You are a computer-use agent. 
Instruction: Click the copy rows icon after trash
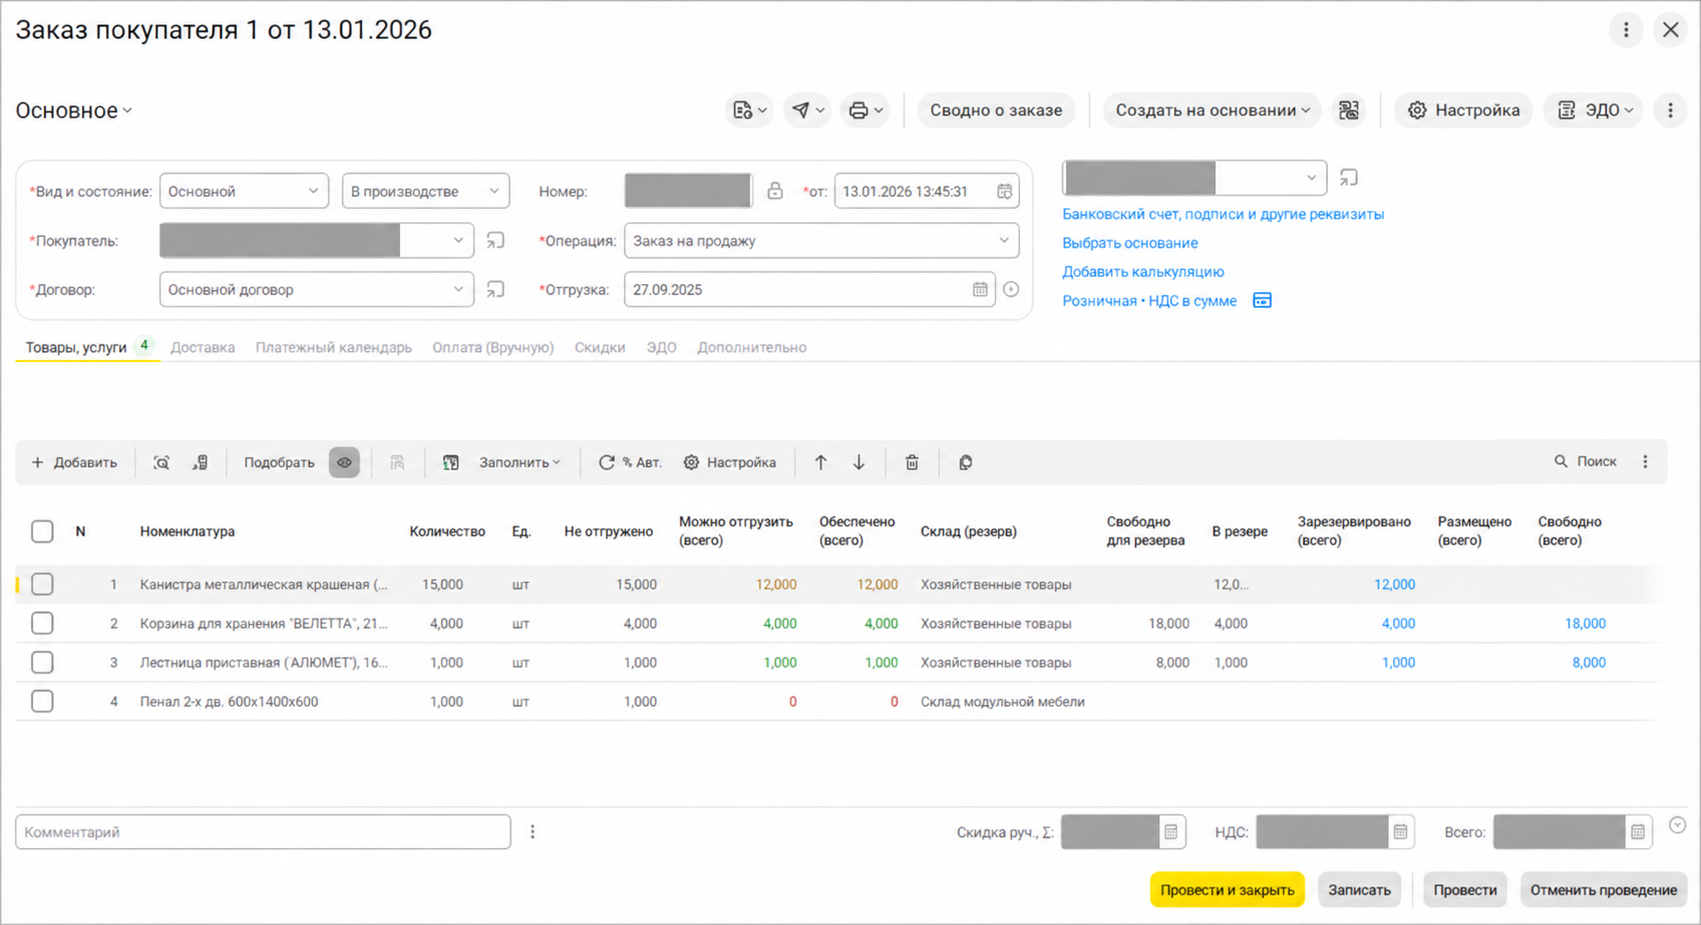click(x=965, y=462)
